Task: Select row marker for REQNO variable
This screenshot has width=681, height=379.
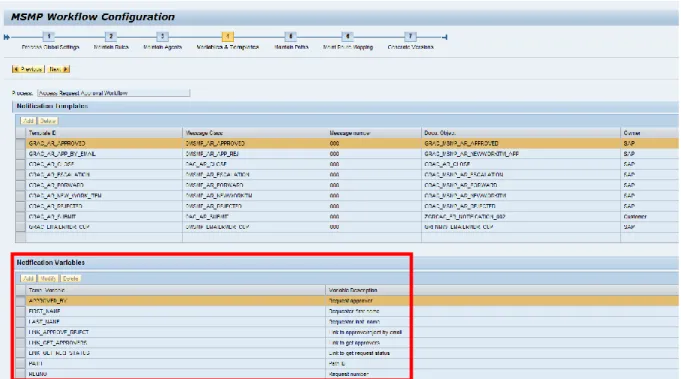Action: [20, 374]
